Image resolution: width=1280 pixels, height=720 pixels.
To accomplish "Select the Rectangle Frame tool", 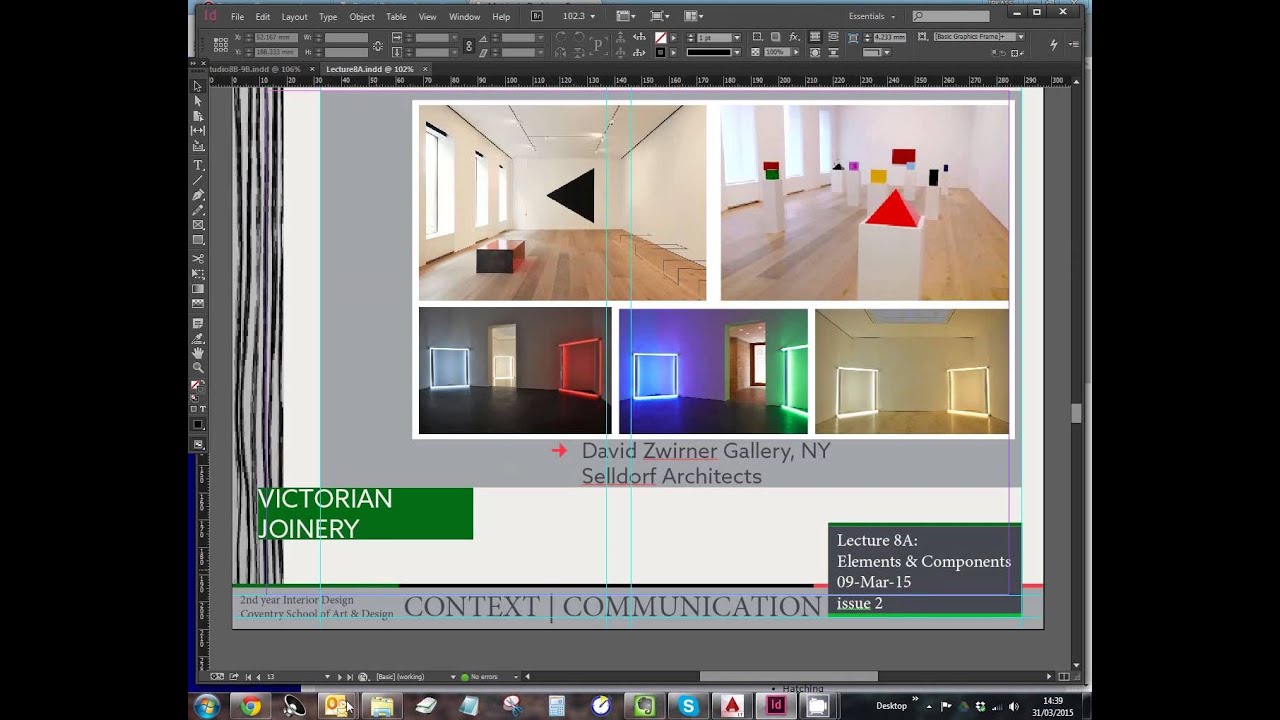I will [198, 225].
